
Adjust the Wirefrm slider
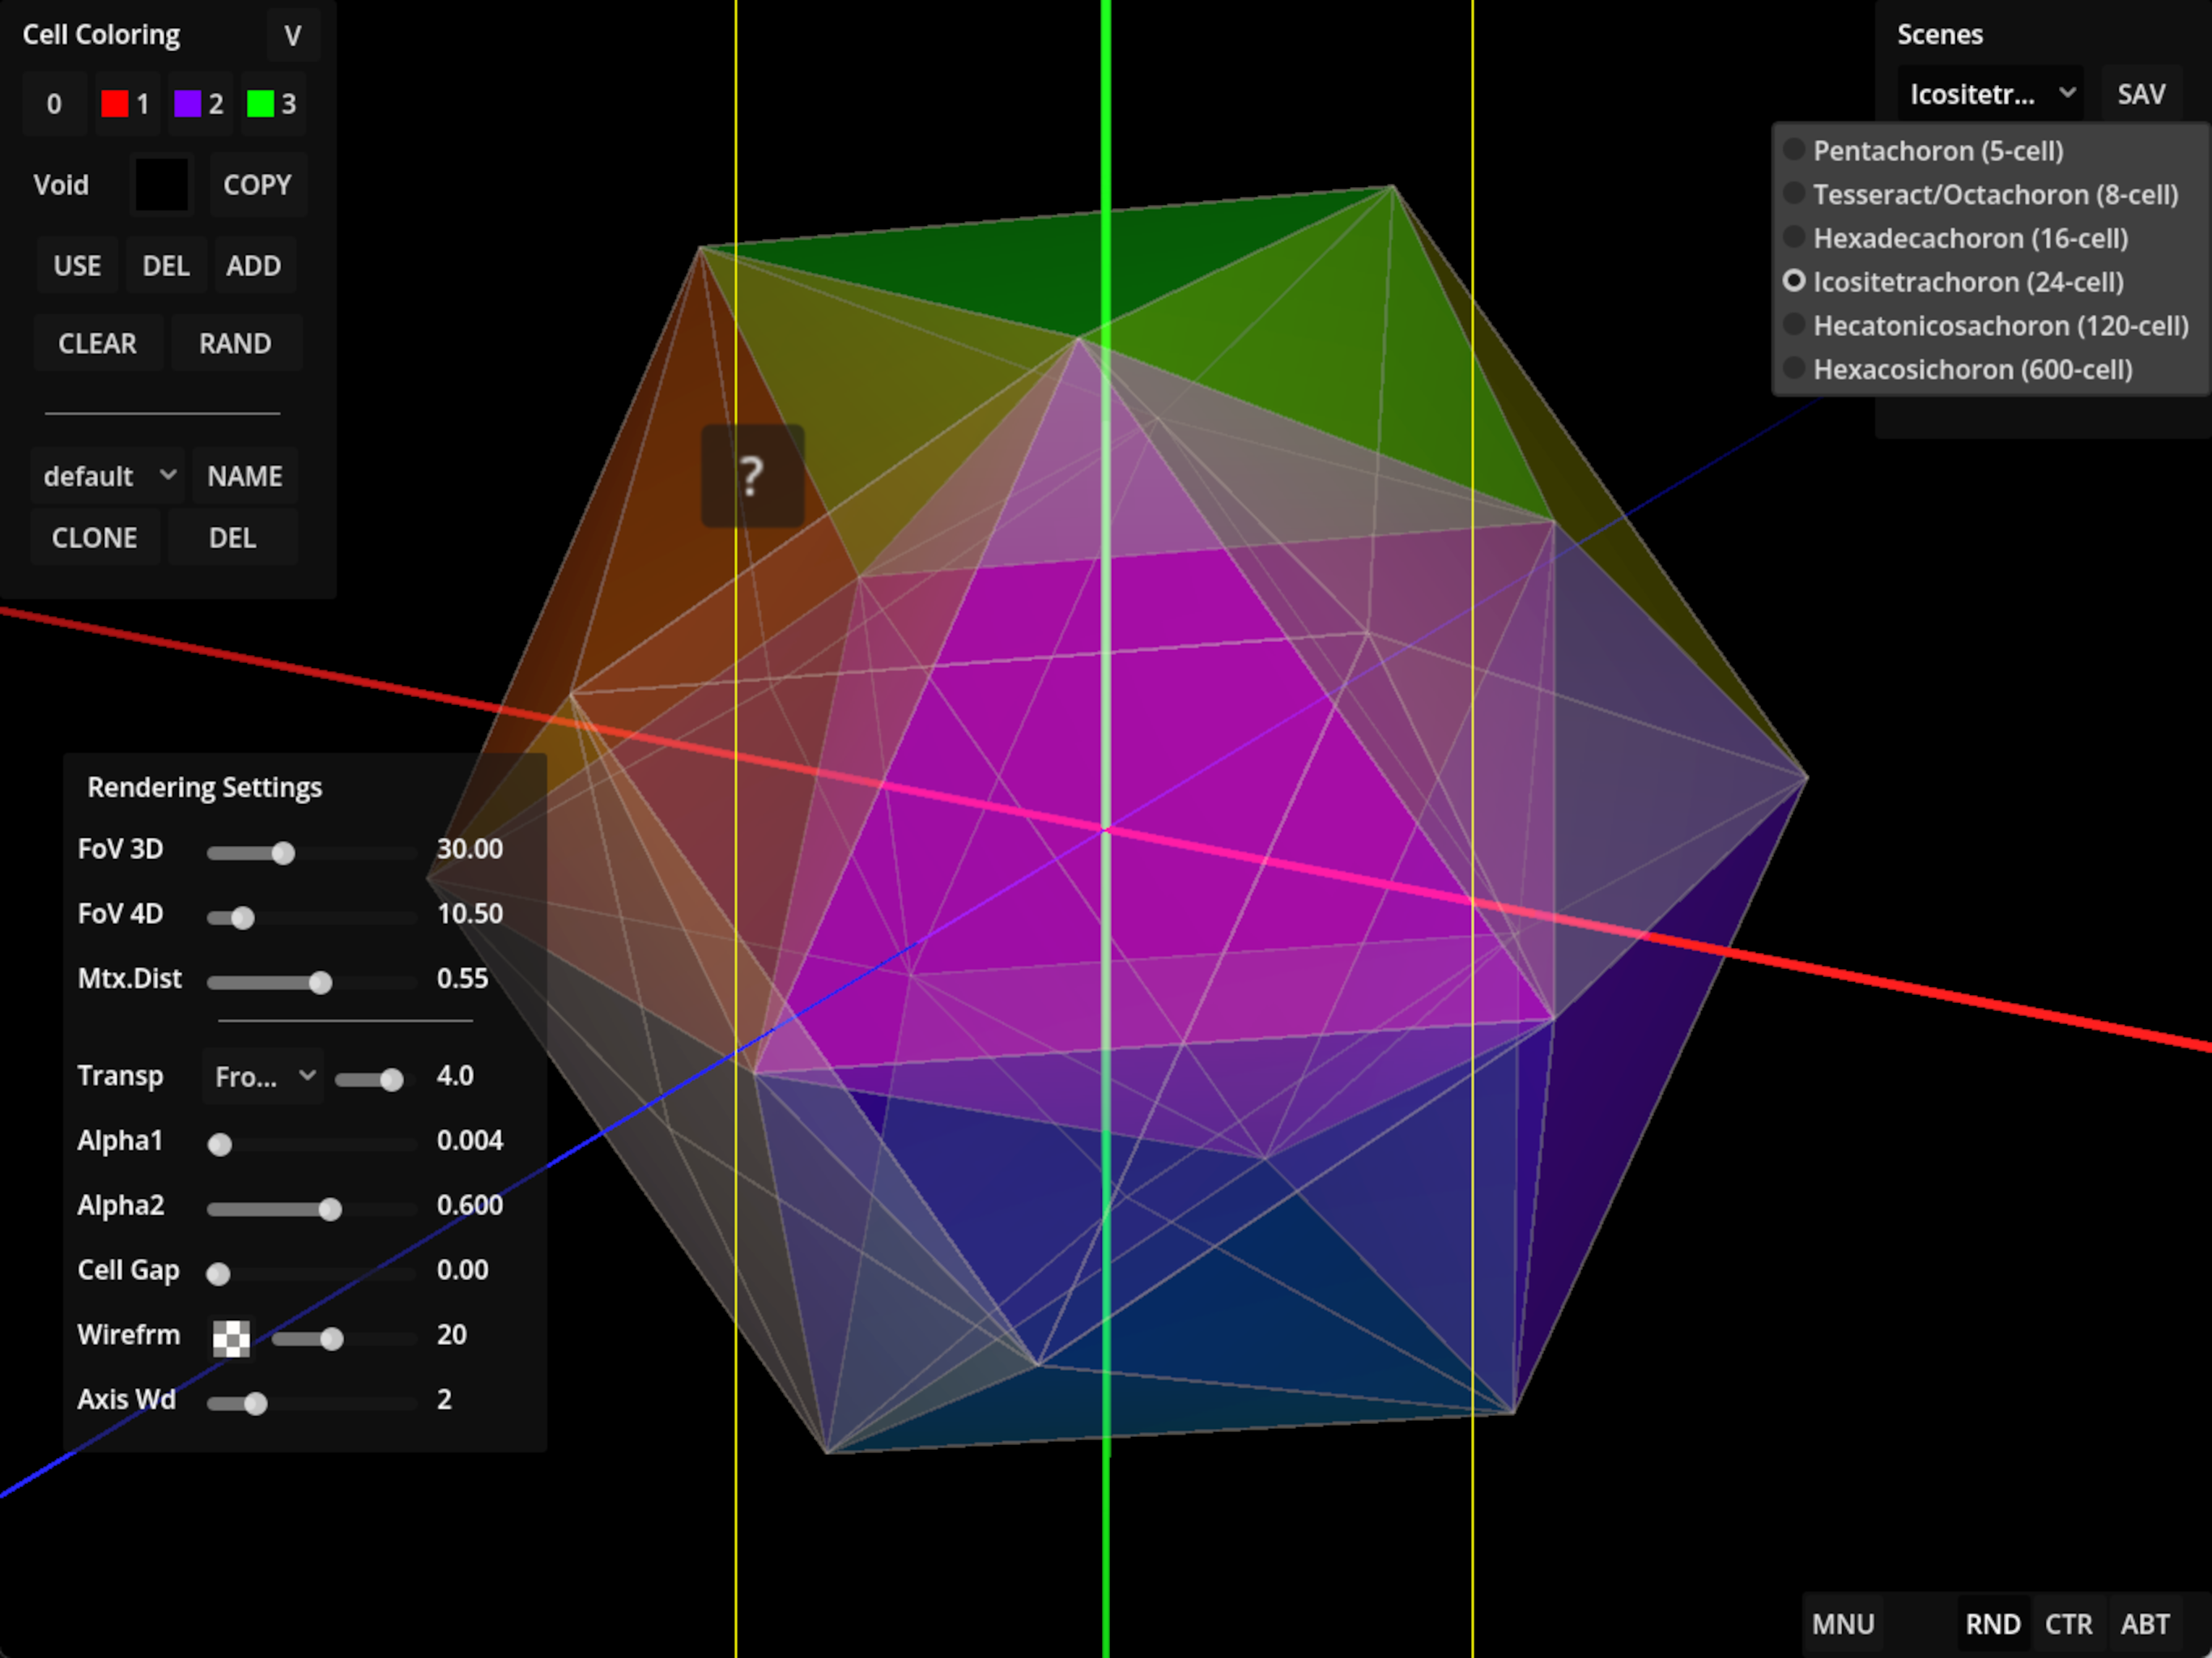(x=344, y=1339)
